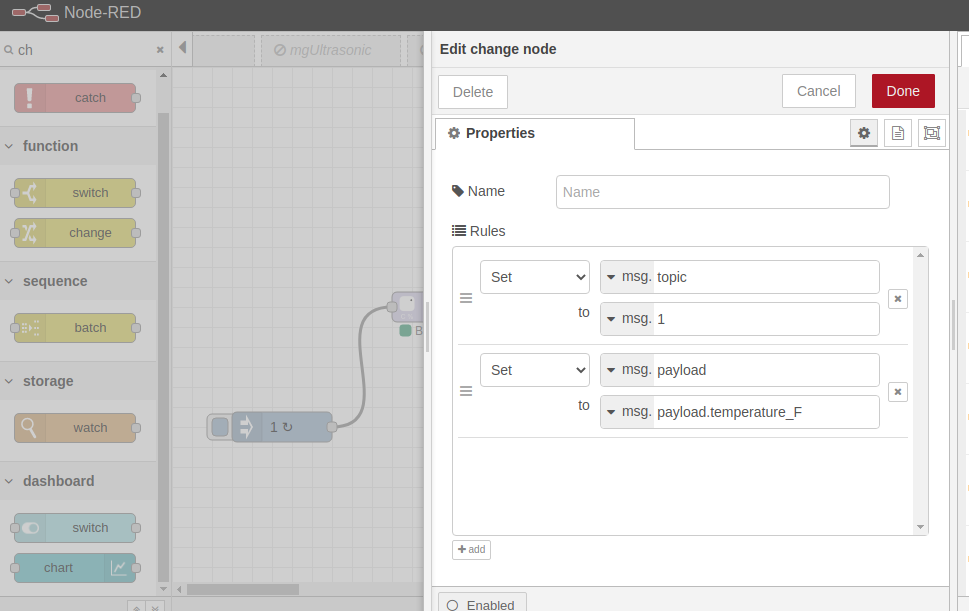Click the Done button
Viewport: 969px width, 611px height.
(x=902, y=91)
